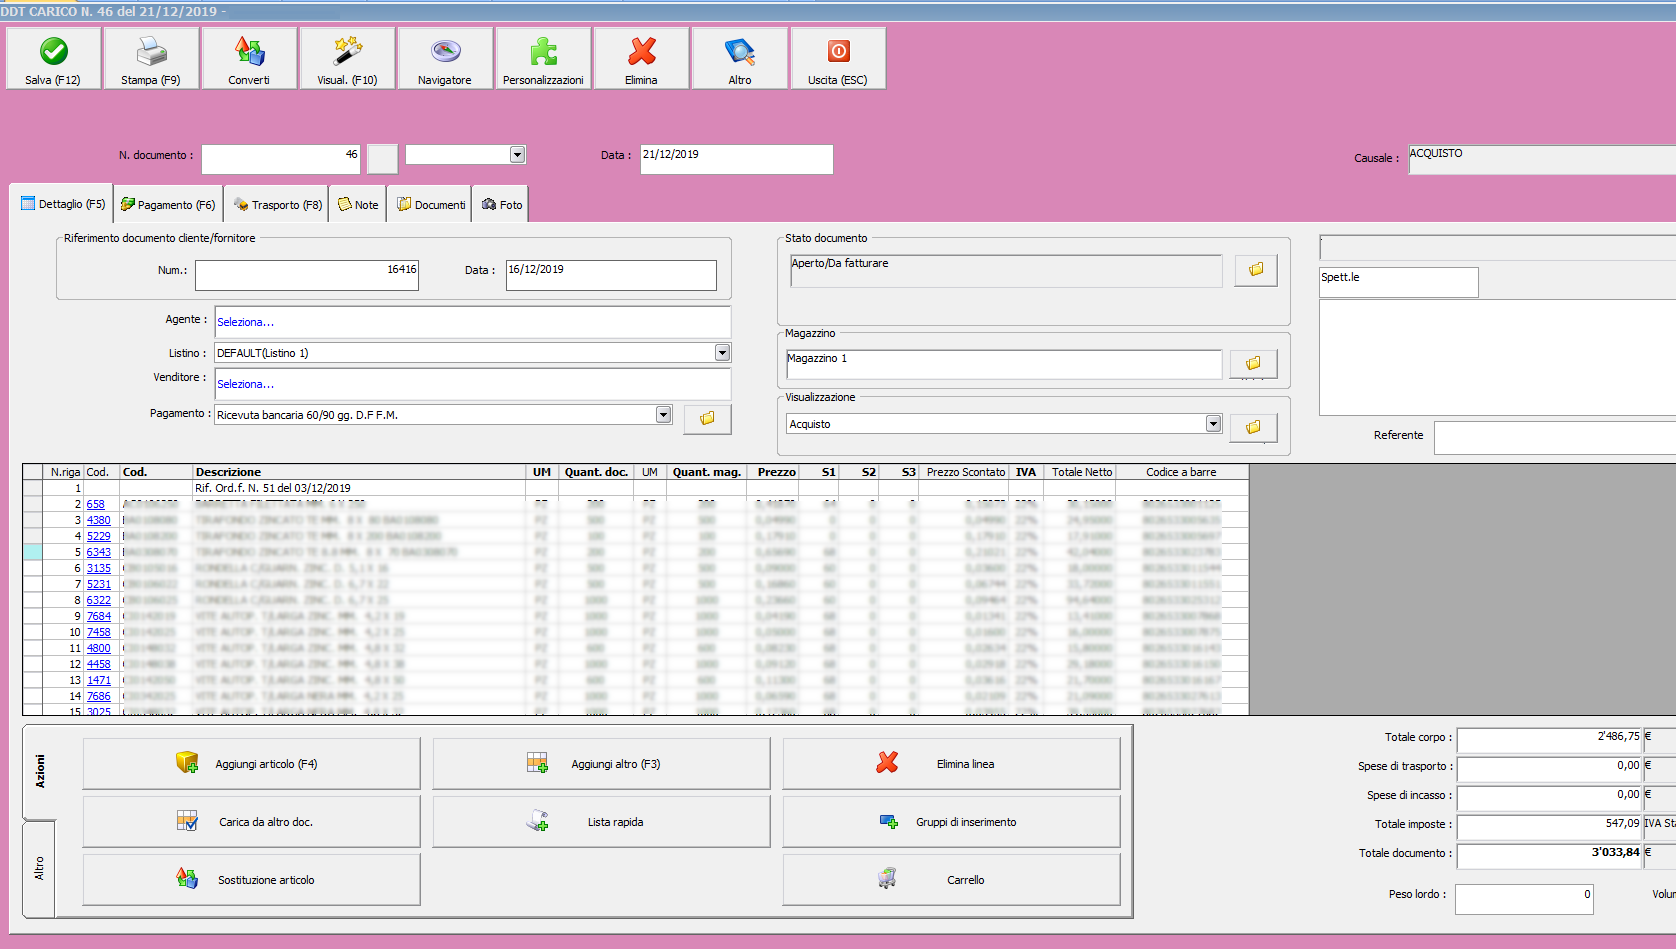This screenshot has height=949, width=1676.
Task: Open the Documenti tab
Action: tap(430, 205)
